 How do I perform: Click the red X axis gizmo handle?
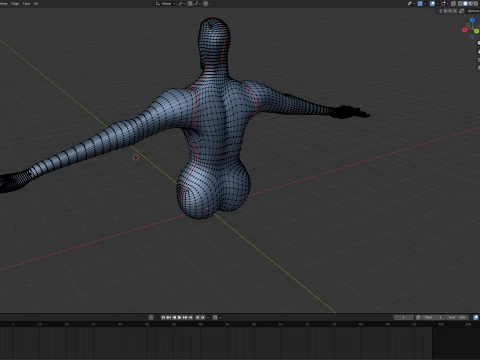coord(464,30)
